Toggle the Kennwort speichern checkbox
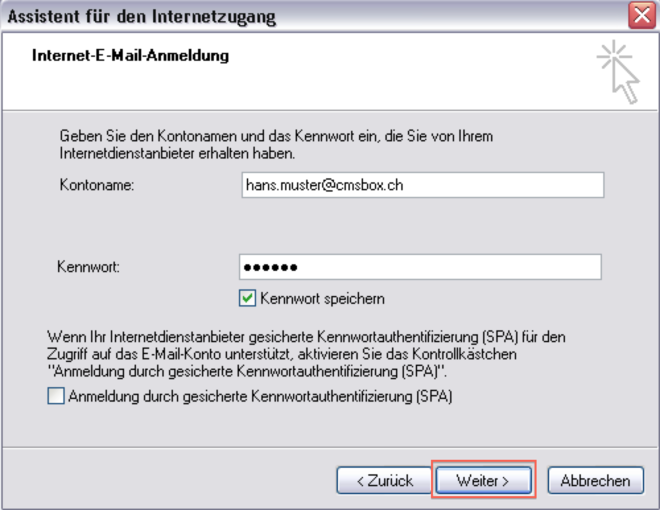660x510 pixels. coord(247,298)
